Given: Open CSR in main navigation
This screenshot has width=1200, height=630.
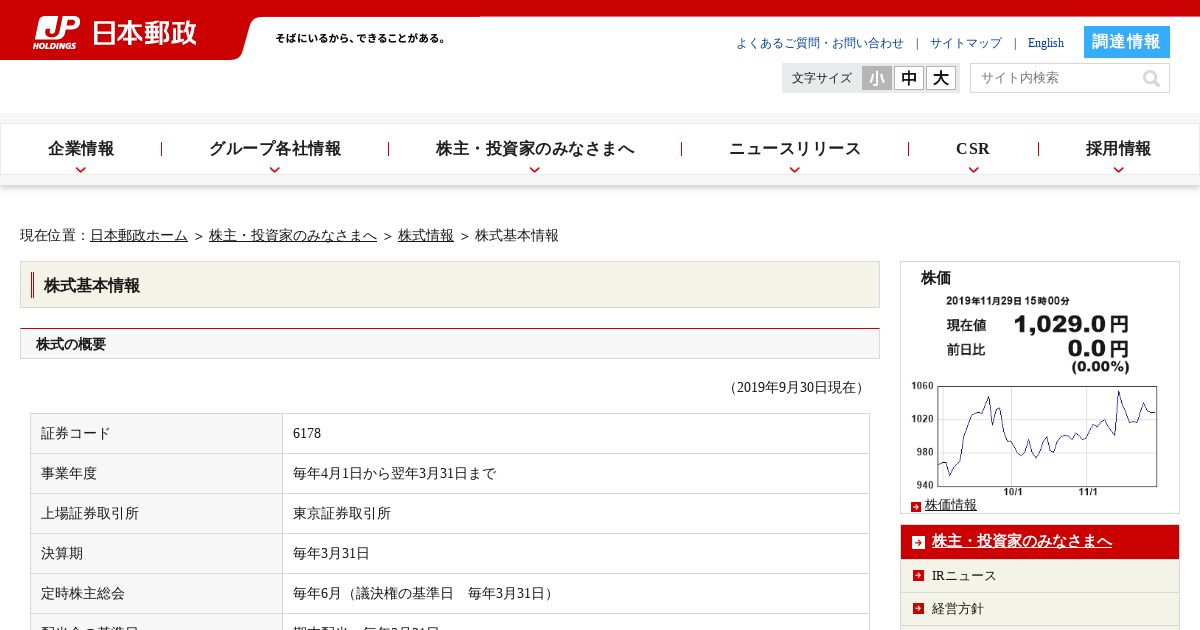Looking at the screenshot, I should pyautogui.click(x=973, y=149).
